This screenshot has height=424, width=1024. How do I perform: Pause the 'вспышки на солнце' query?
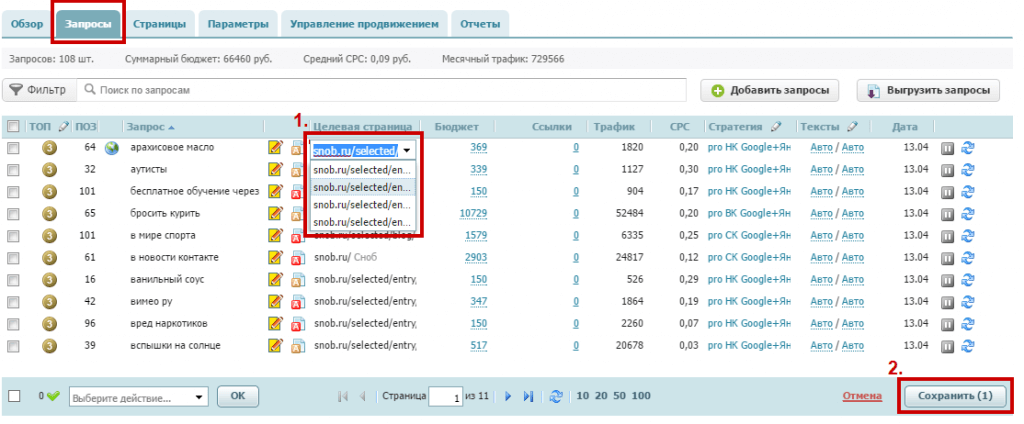[x=948, y=346]
